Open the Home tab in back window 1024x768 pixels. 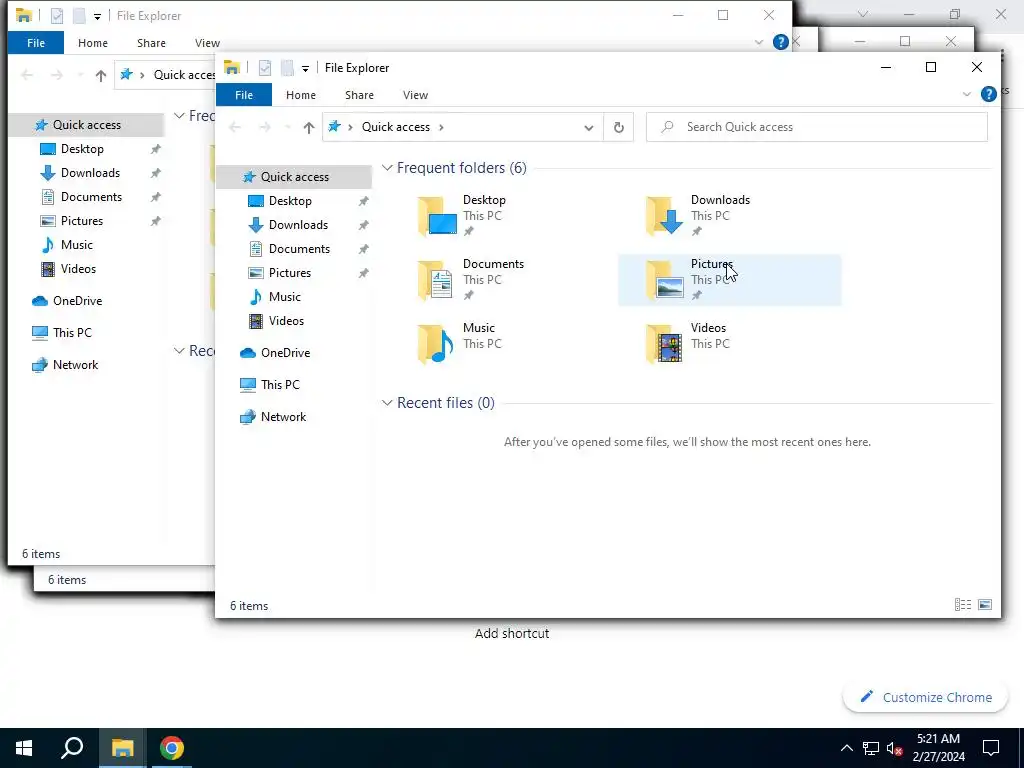tap(93, 42)
